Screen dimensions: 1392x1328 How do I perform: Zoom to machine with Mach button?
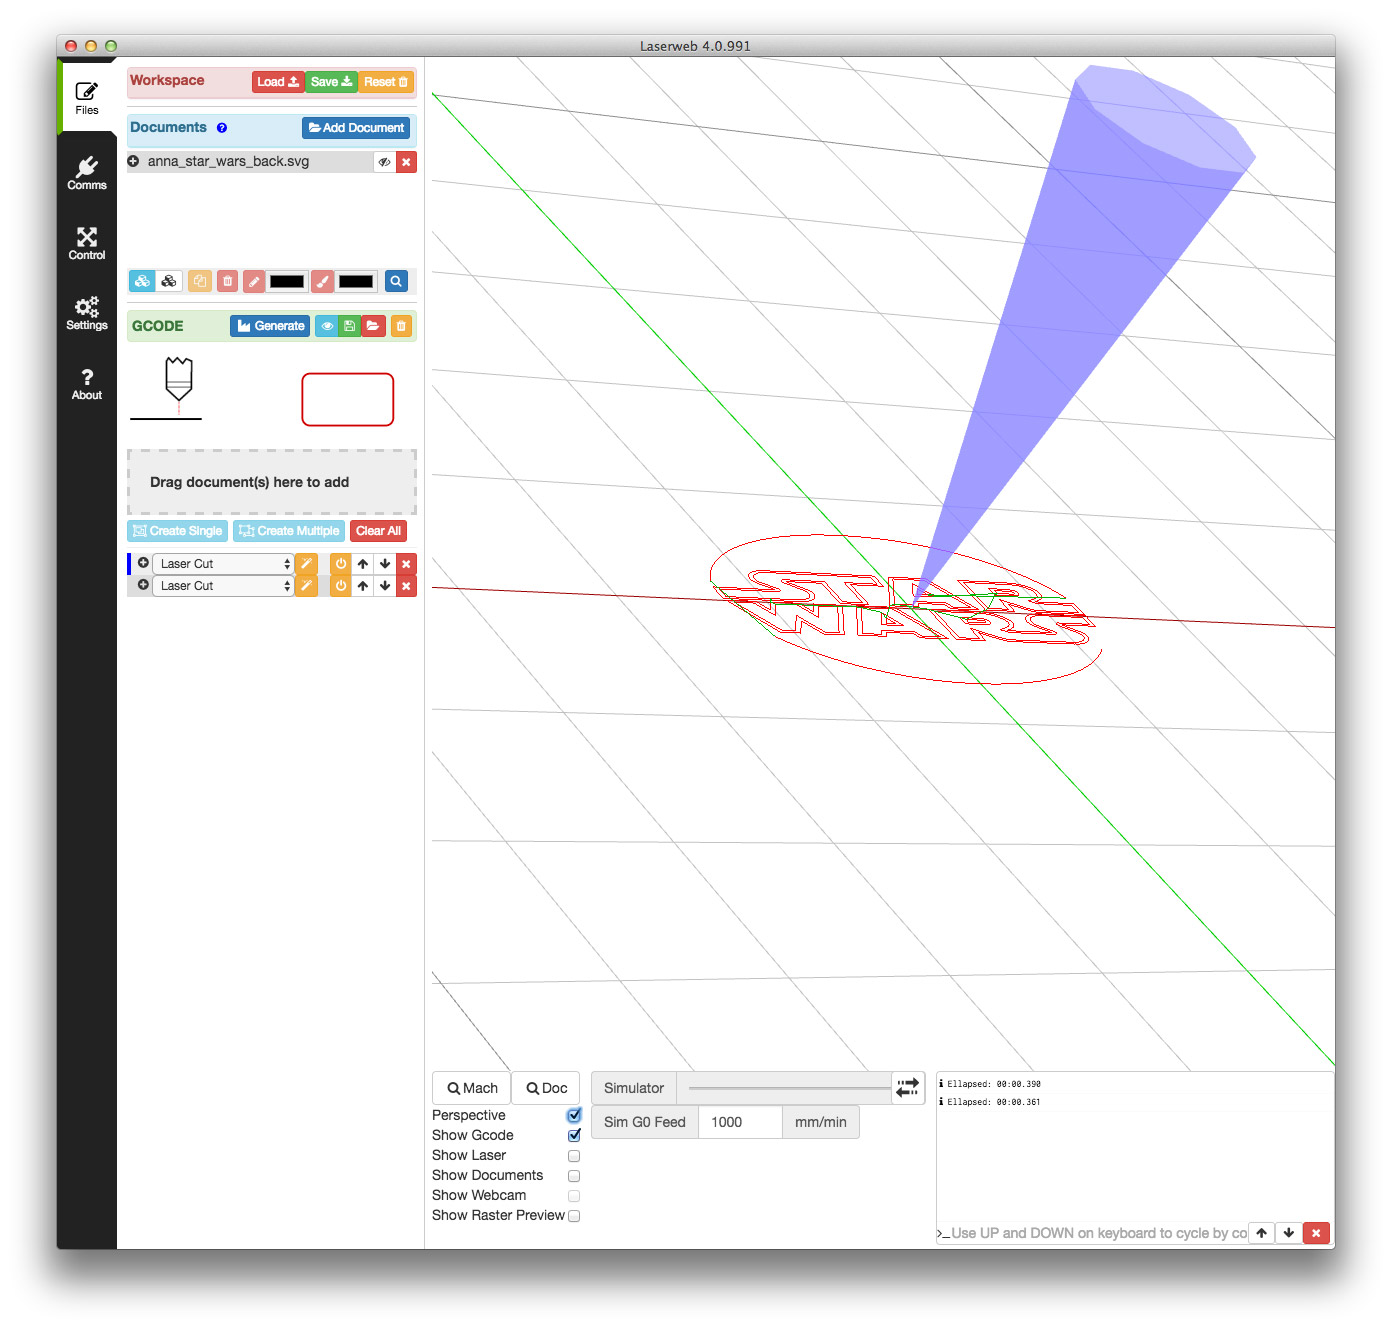coord(472,1088)
